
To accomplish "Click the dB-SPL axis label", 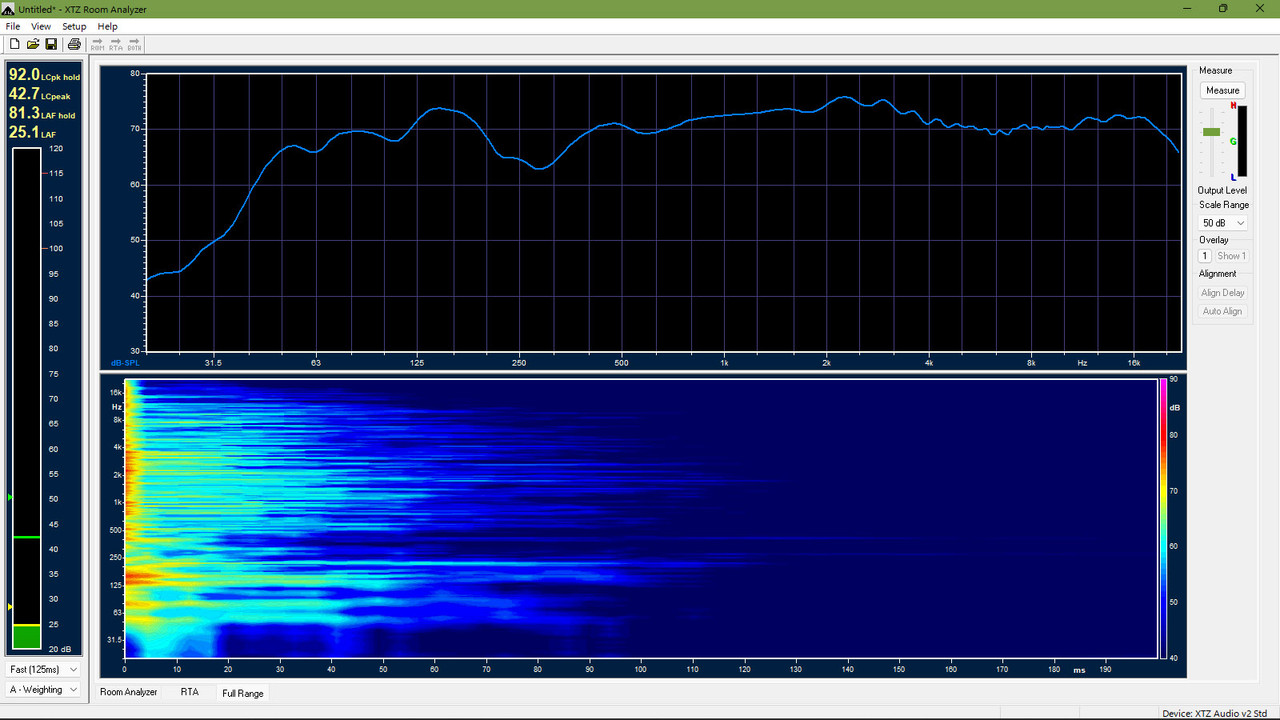I will point(125,362).
